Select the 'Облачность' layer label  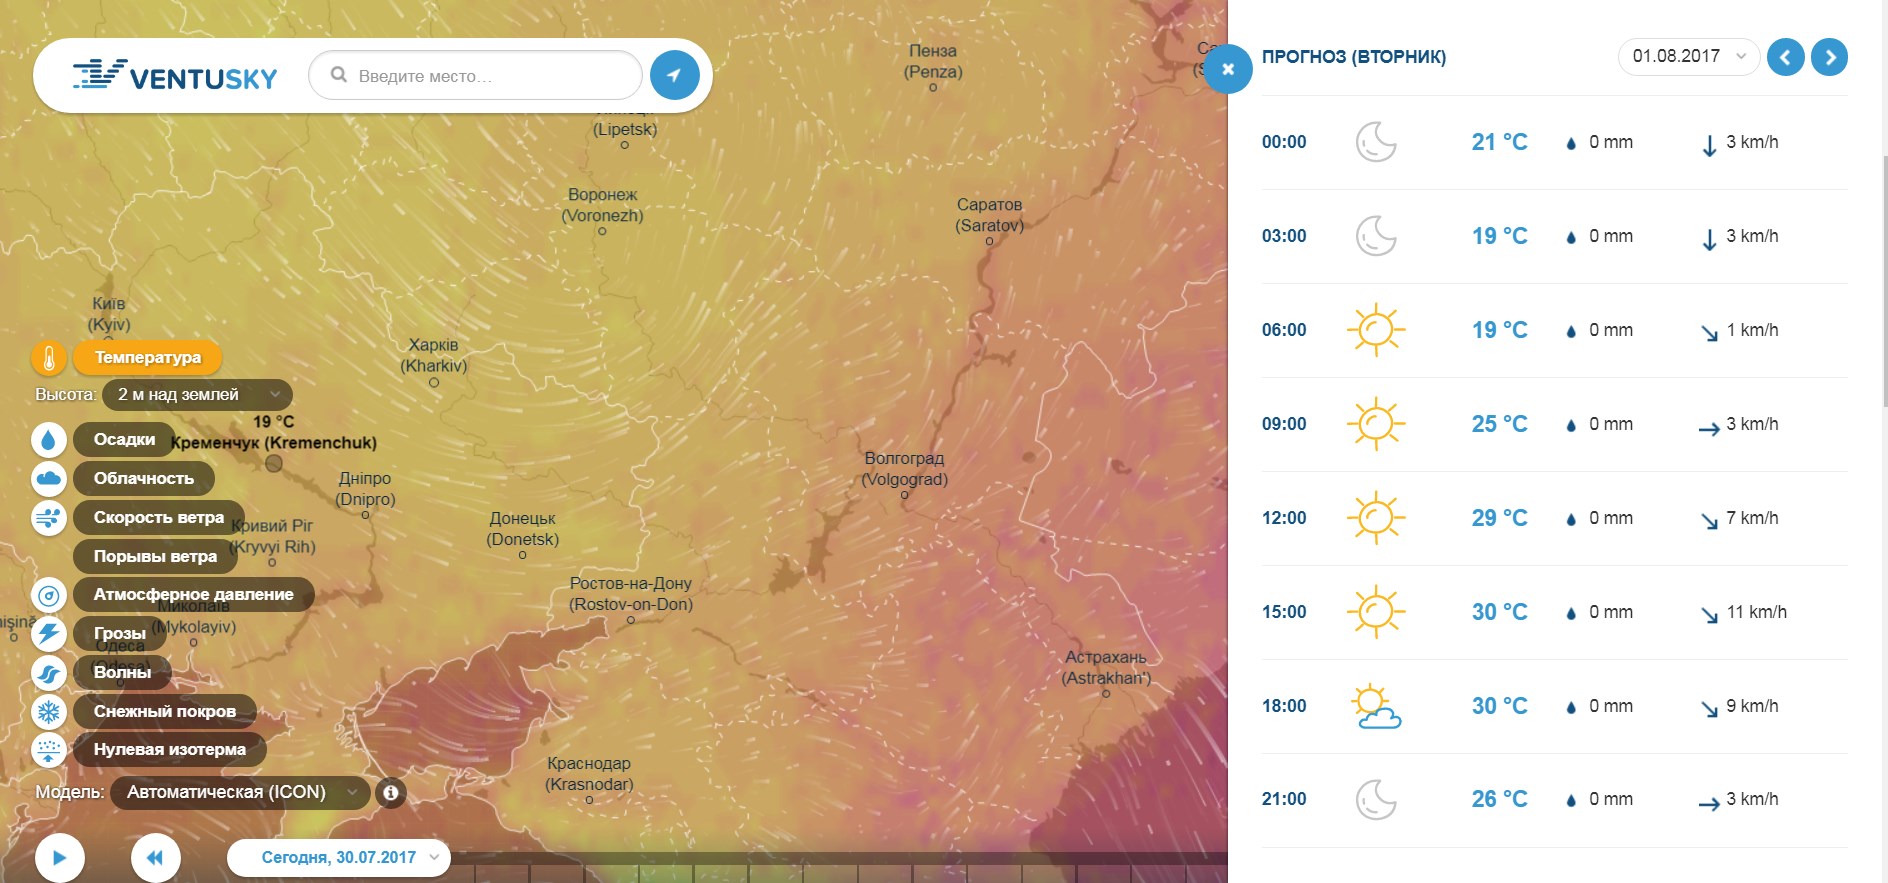click(x=144, y=478)
